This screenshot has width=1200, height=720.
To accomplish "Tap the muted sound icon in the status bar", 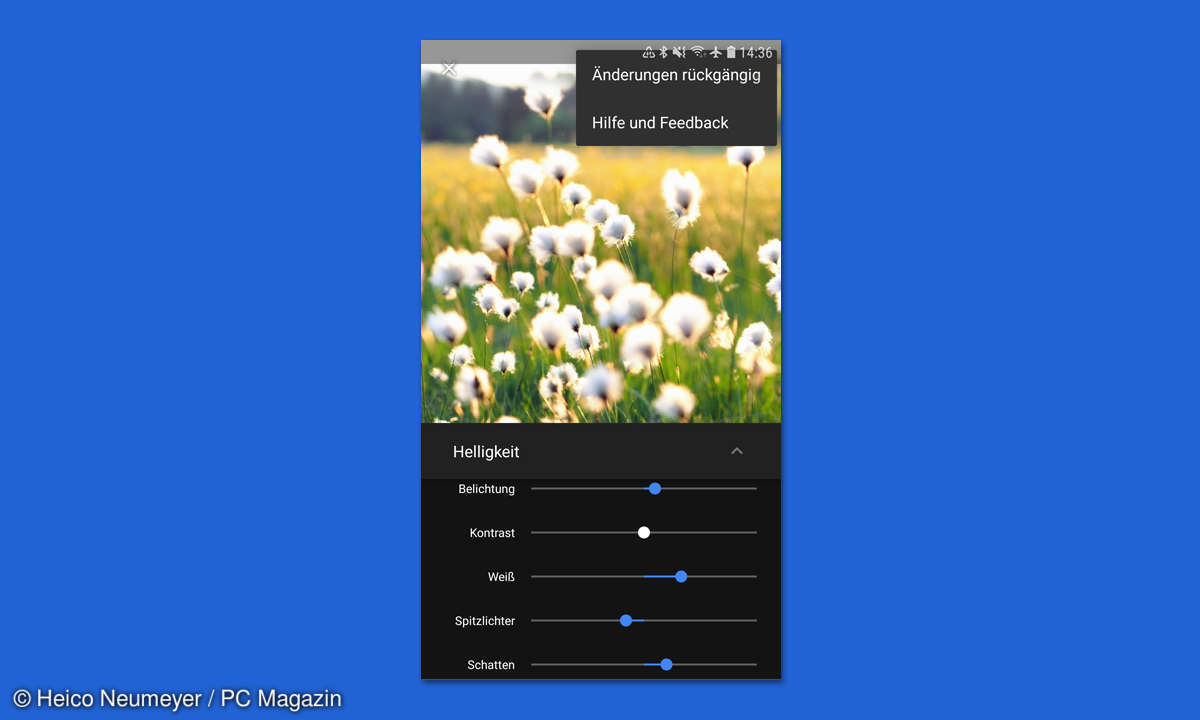I will click(x=679, y=52).
